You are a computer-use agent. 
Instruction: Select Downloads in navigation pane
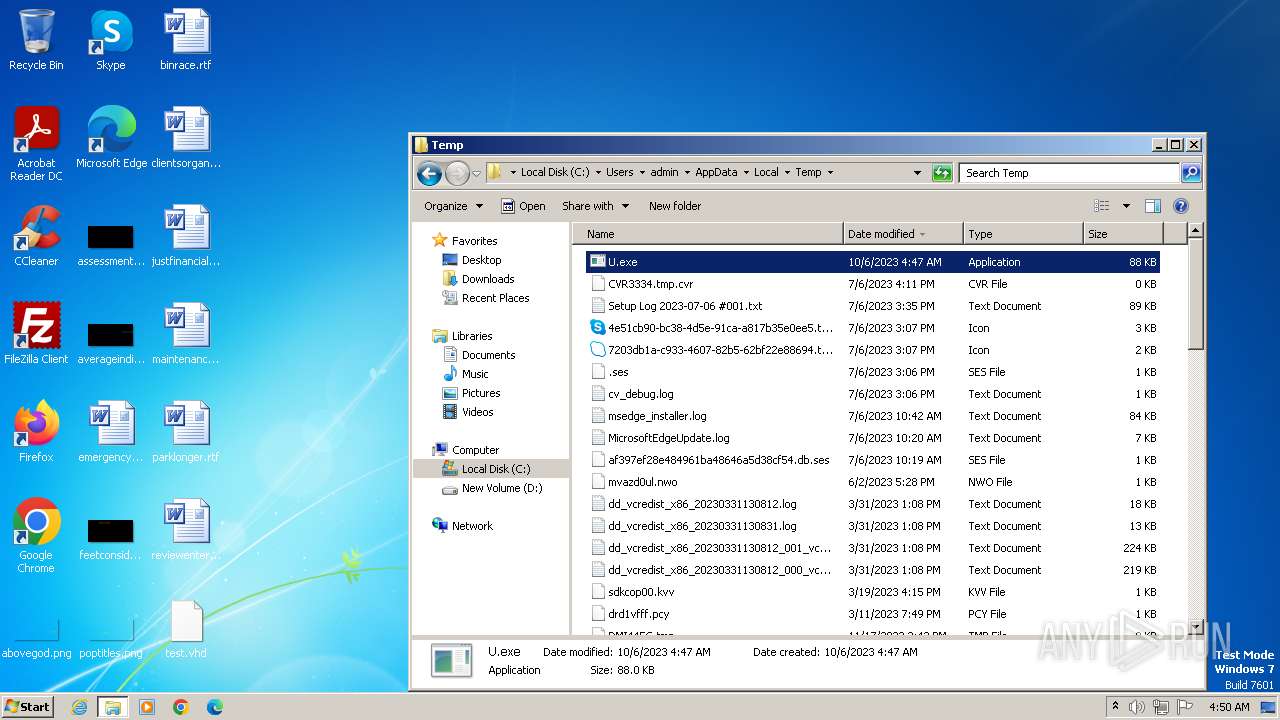coord(488,279)
